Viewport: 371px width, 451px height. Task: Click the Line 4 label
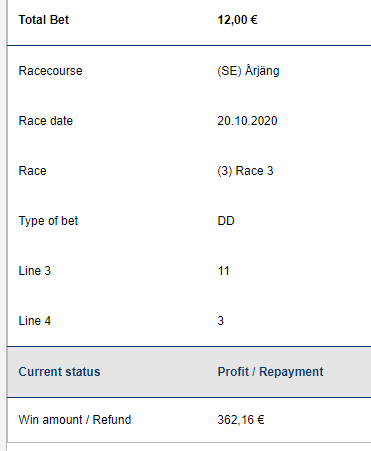[35, 321]
